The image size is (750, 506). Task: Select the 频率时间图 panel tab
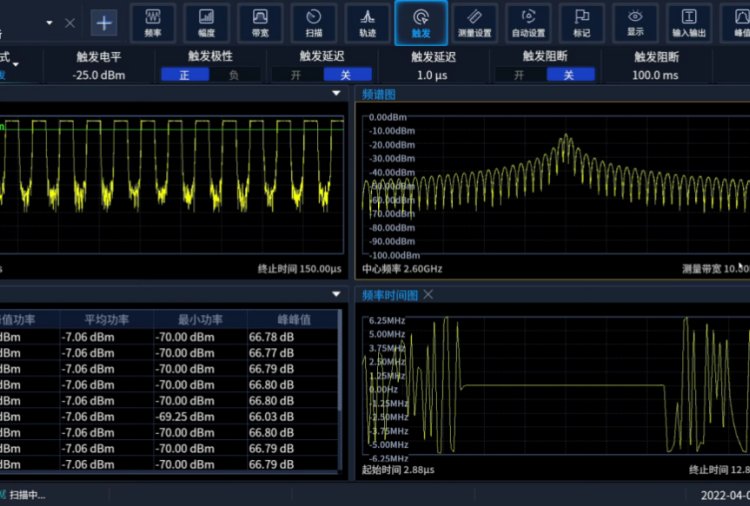coord(389,295)
